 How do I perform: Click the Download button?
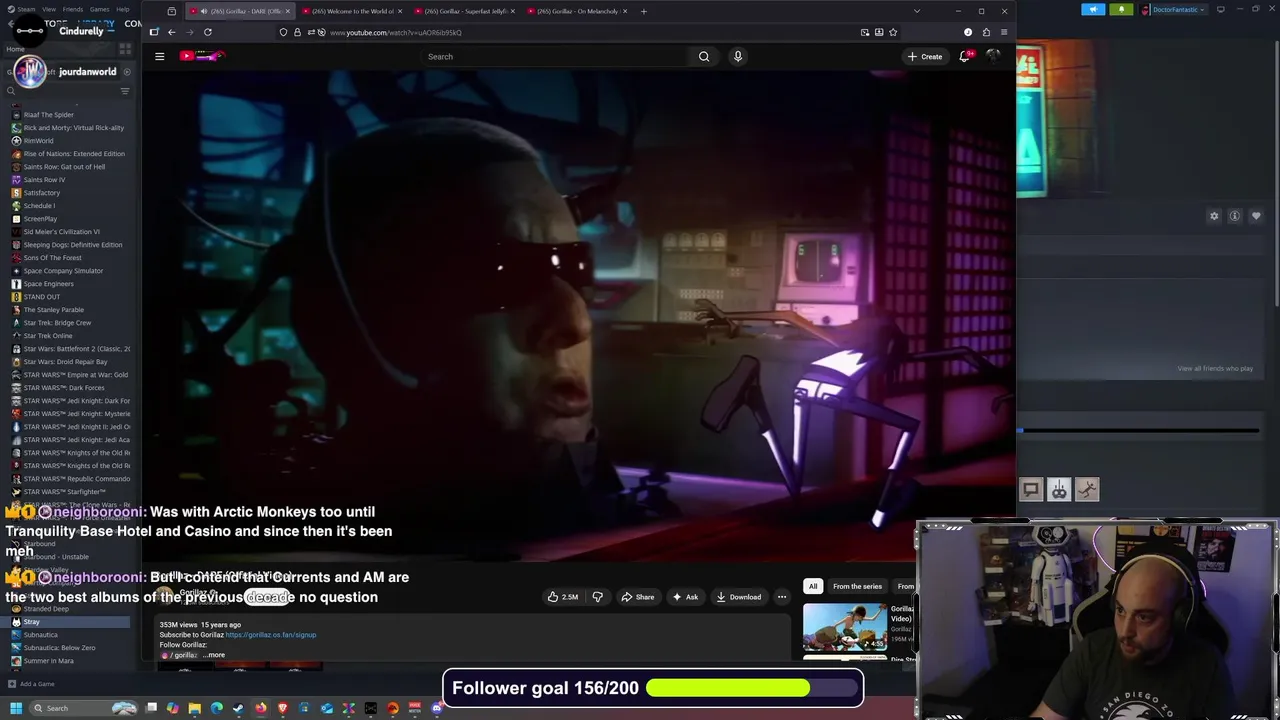point(738,597)
